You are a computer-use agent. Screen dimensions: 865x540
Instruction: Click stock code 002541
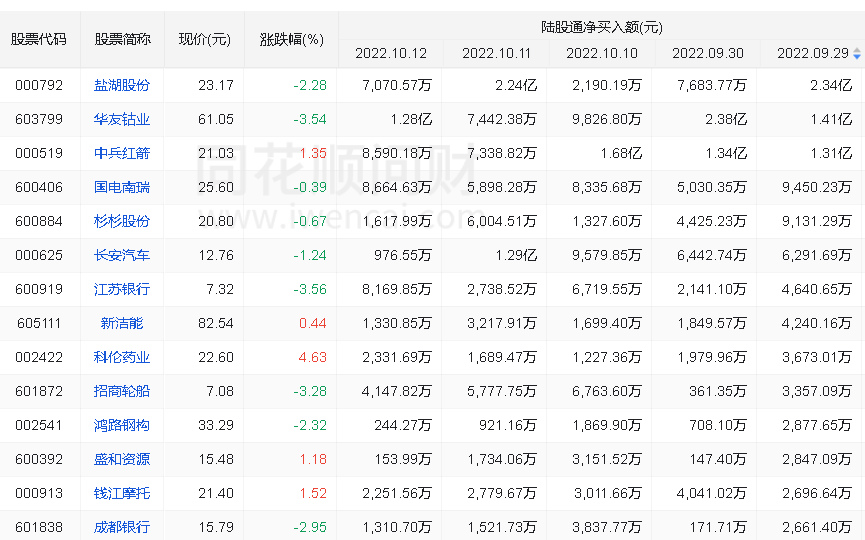click(x=39, y=425)
